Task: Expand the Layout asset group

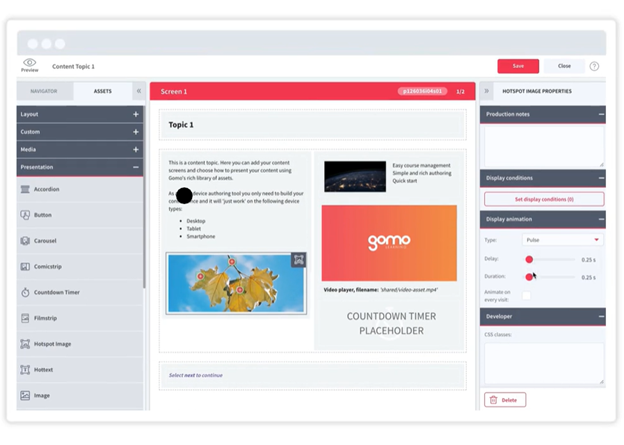Action: [136, 115]
